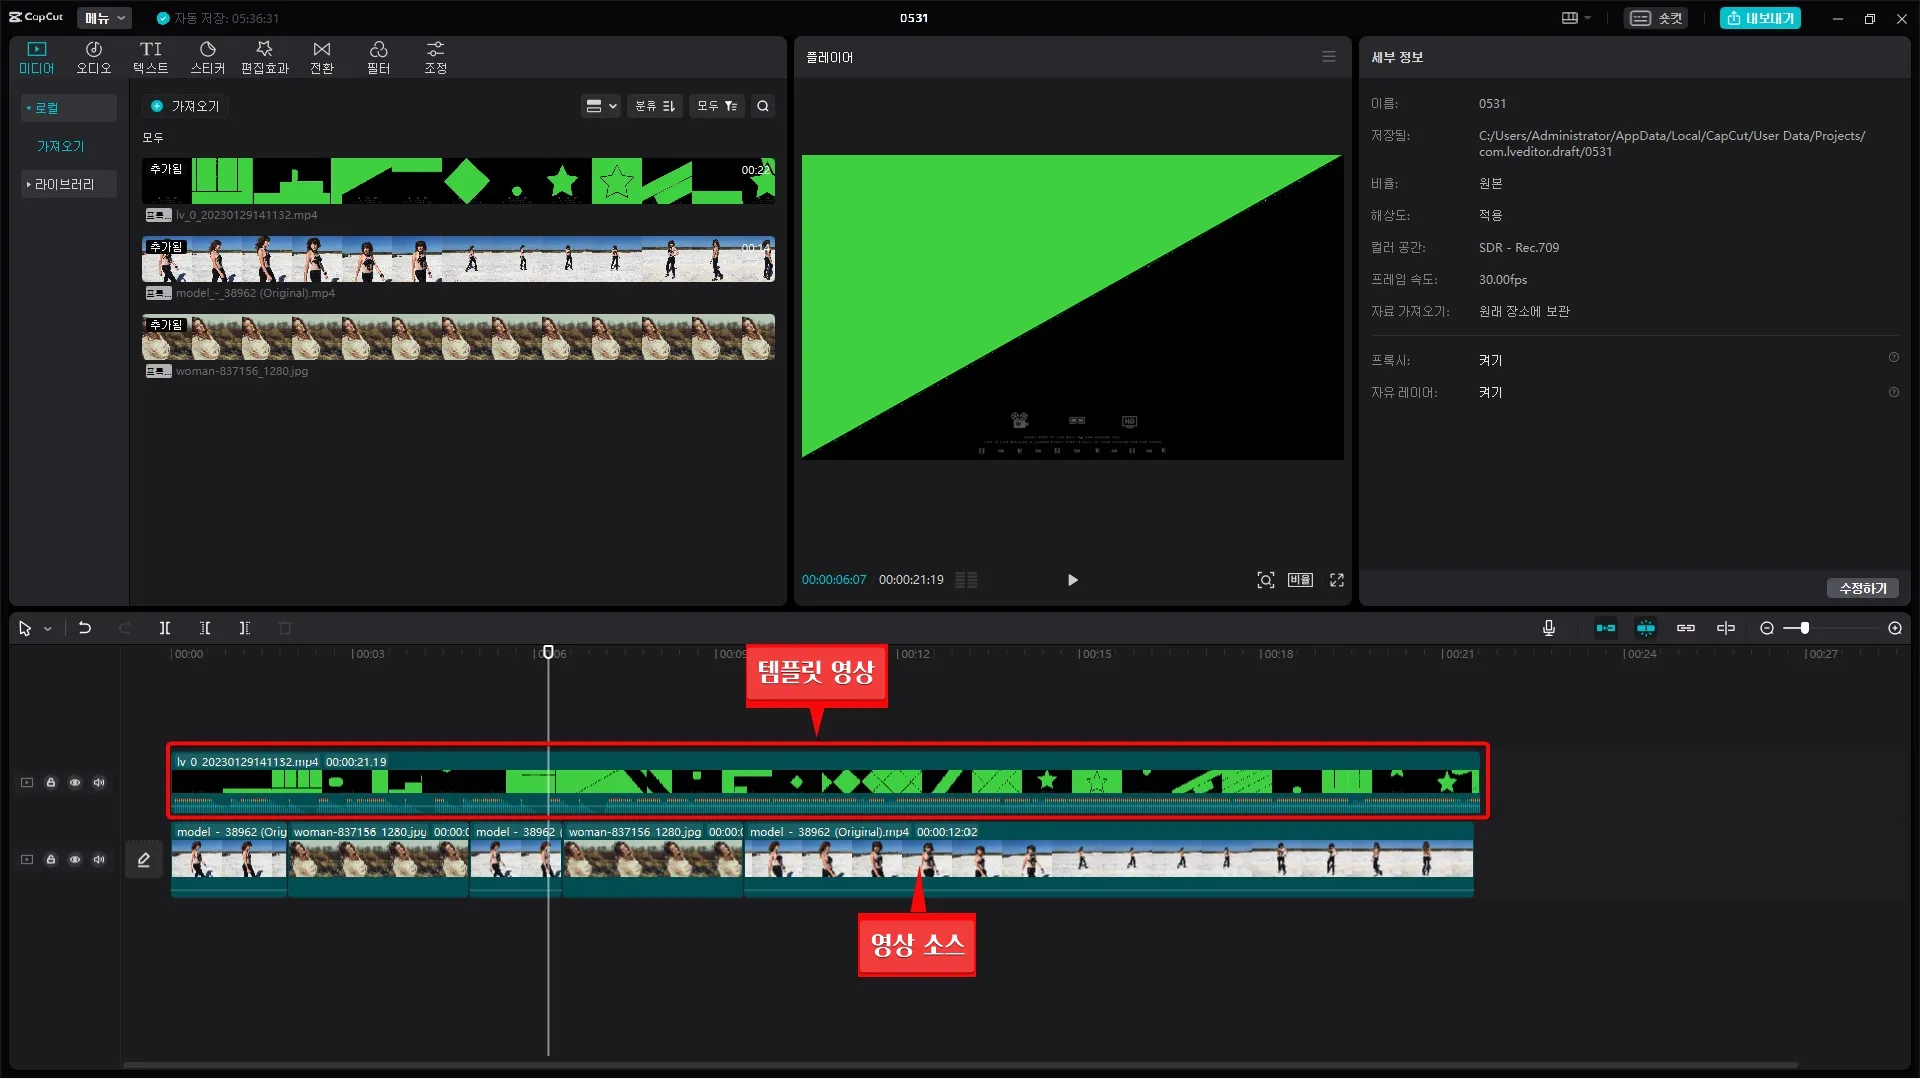Open the 분류 sort dropdown
Viewport: 1920px width, 1079px height.
(655, 106)
